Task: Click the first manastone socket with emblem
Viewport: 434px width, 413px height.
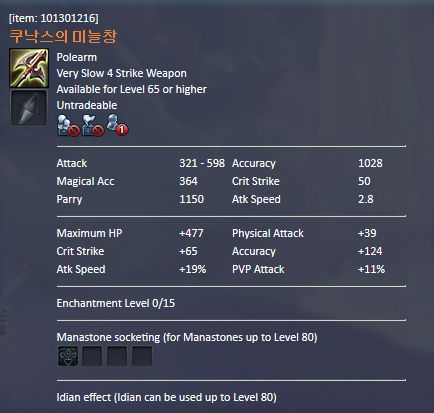Action: coord(68,356)
